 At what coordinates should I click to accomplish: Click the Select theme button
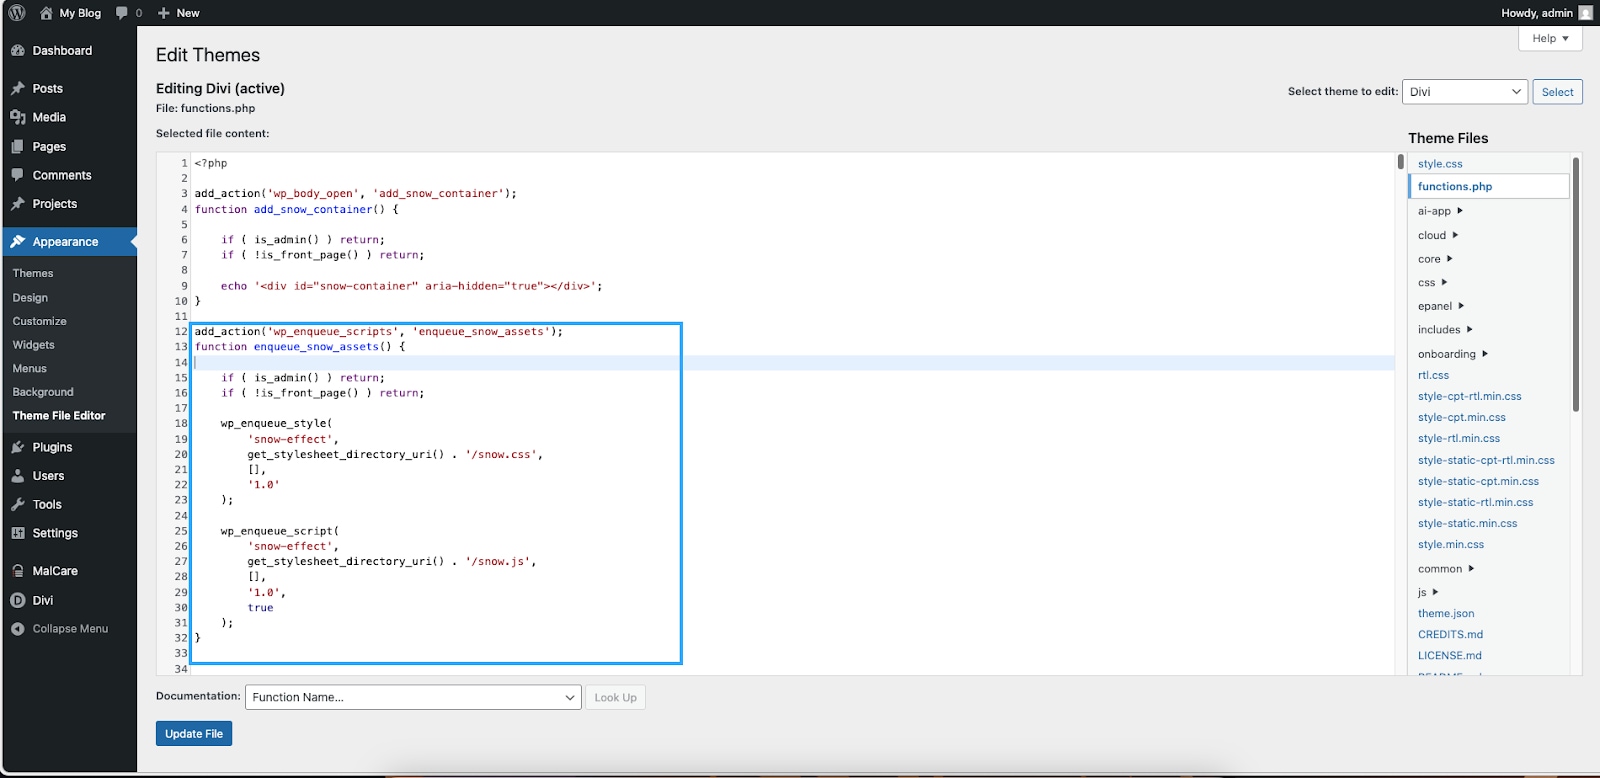(x=1557, y=92)
